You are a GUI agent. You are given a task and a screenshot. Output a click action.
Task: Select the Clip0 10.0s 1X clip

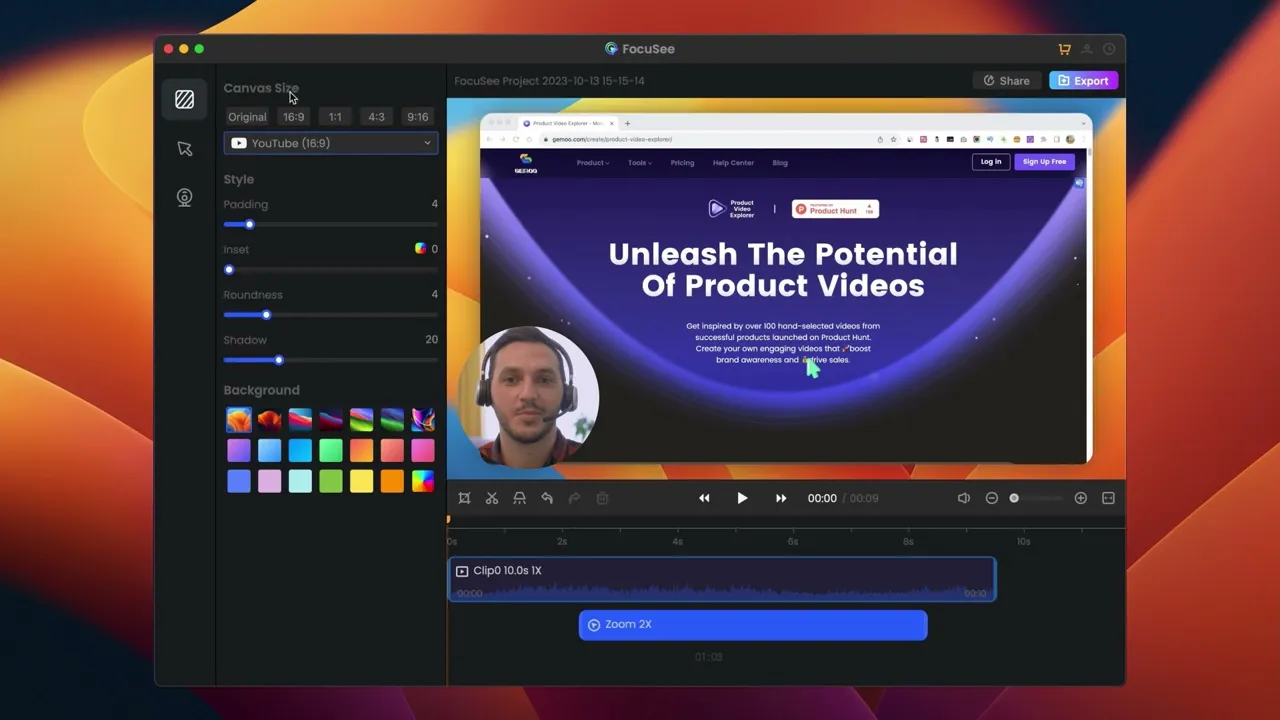722,580
